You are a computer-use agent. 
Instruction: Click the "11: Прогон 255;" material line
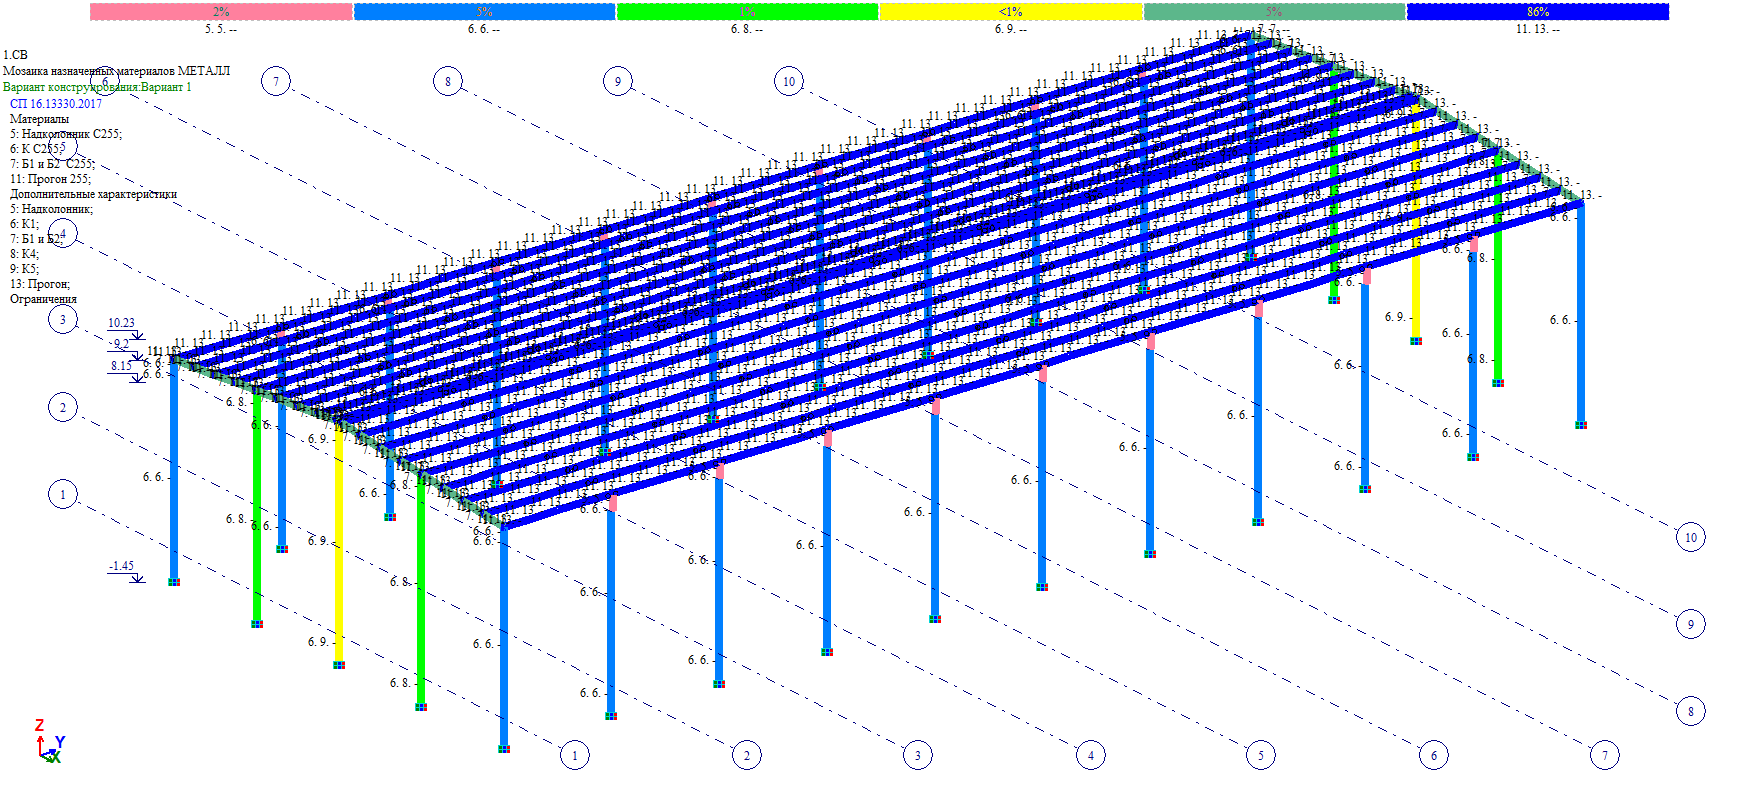pos(50,179)
